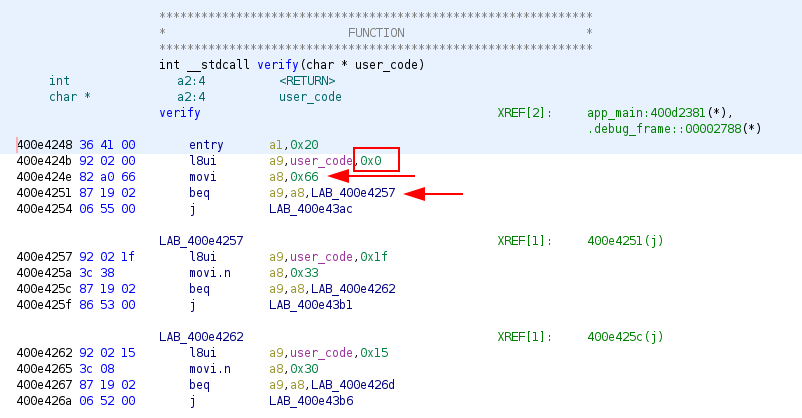This screenshot has height=418, width=802.
Task: Jump to LAB_400e43b6 operand target
Action: (311, 401)
